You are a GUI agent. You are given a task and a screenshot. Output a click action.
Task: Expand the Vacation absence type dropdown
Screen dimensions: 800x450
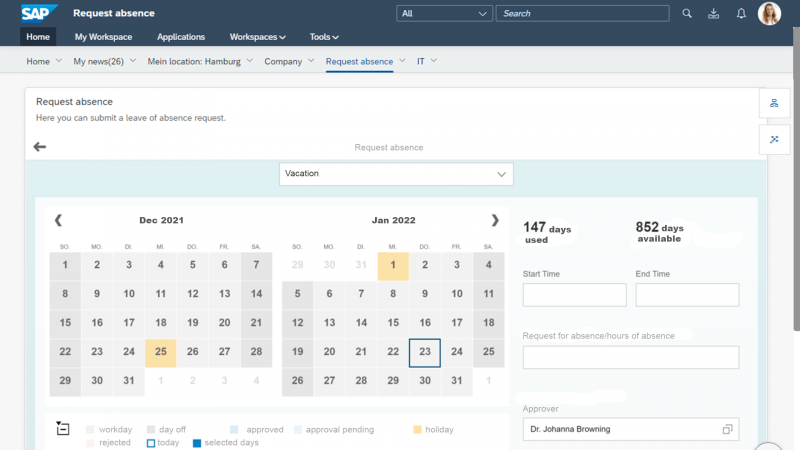[x=396, y=174]
